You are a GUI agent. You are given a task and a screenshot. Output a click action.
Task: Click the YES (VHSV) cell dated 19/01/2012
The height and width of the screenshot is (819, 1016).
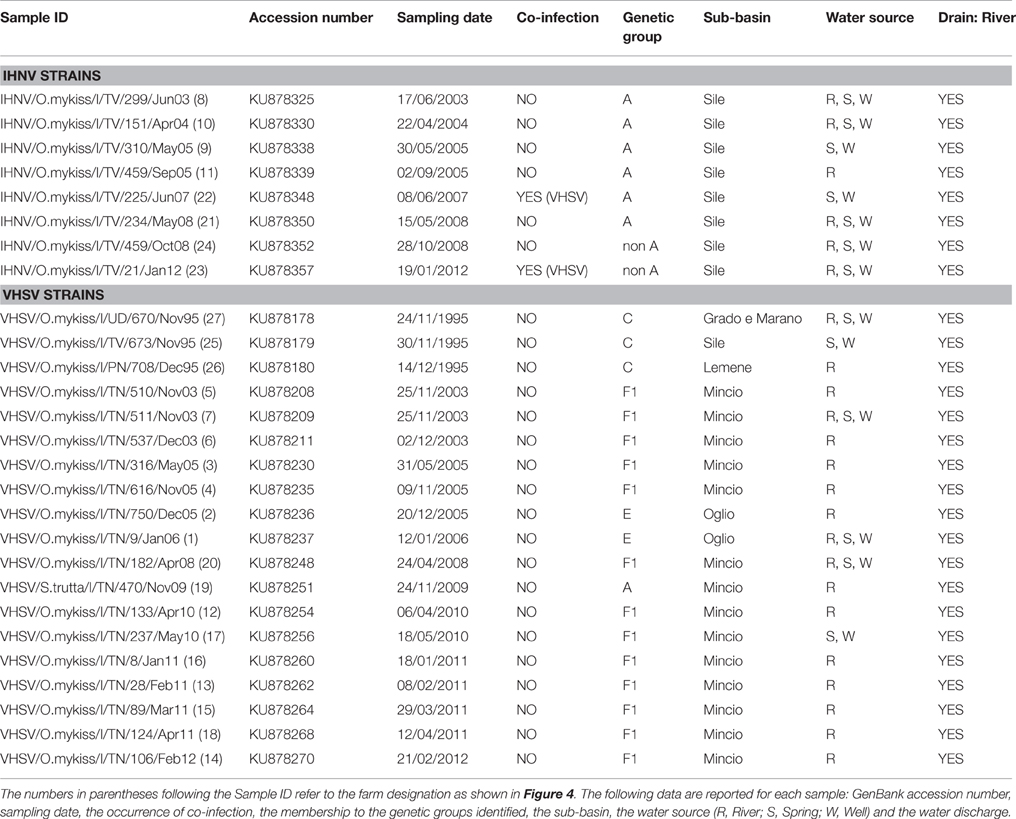pos(557,270)
